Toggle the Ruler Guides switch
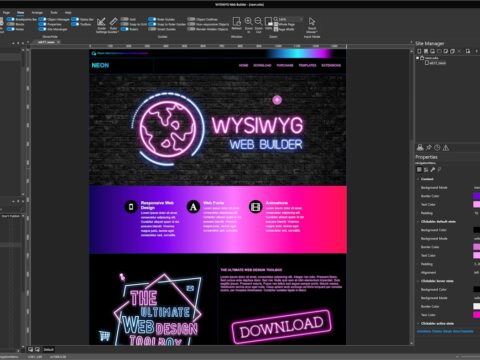This screenshot has height=360, width=480. point(152,19)
